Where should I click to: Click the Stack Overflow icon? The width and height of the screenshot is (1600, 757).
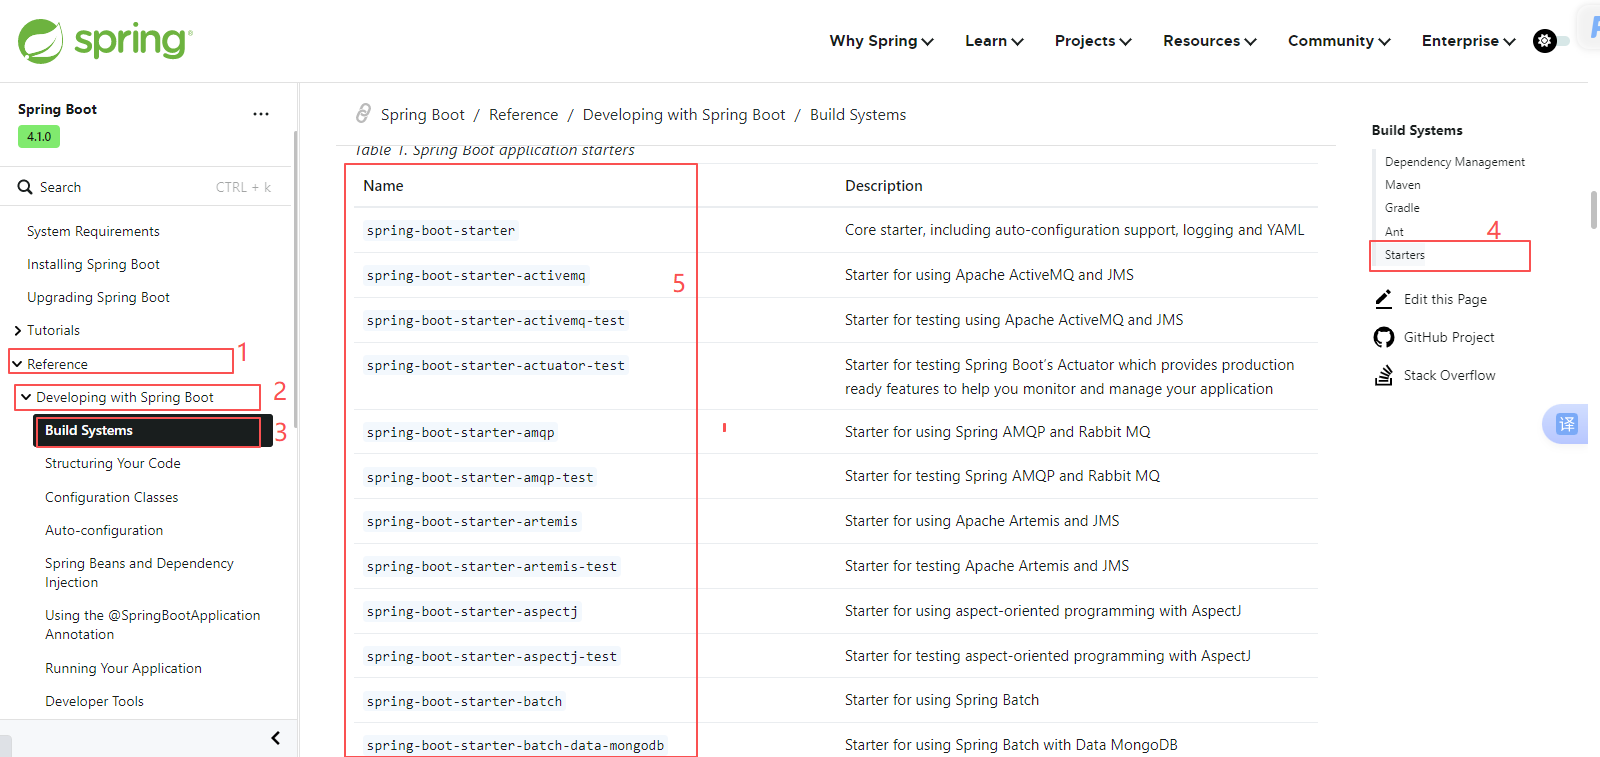[1384, 375]
